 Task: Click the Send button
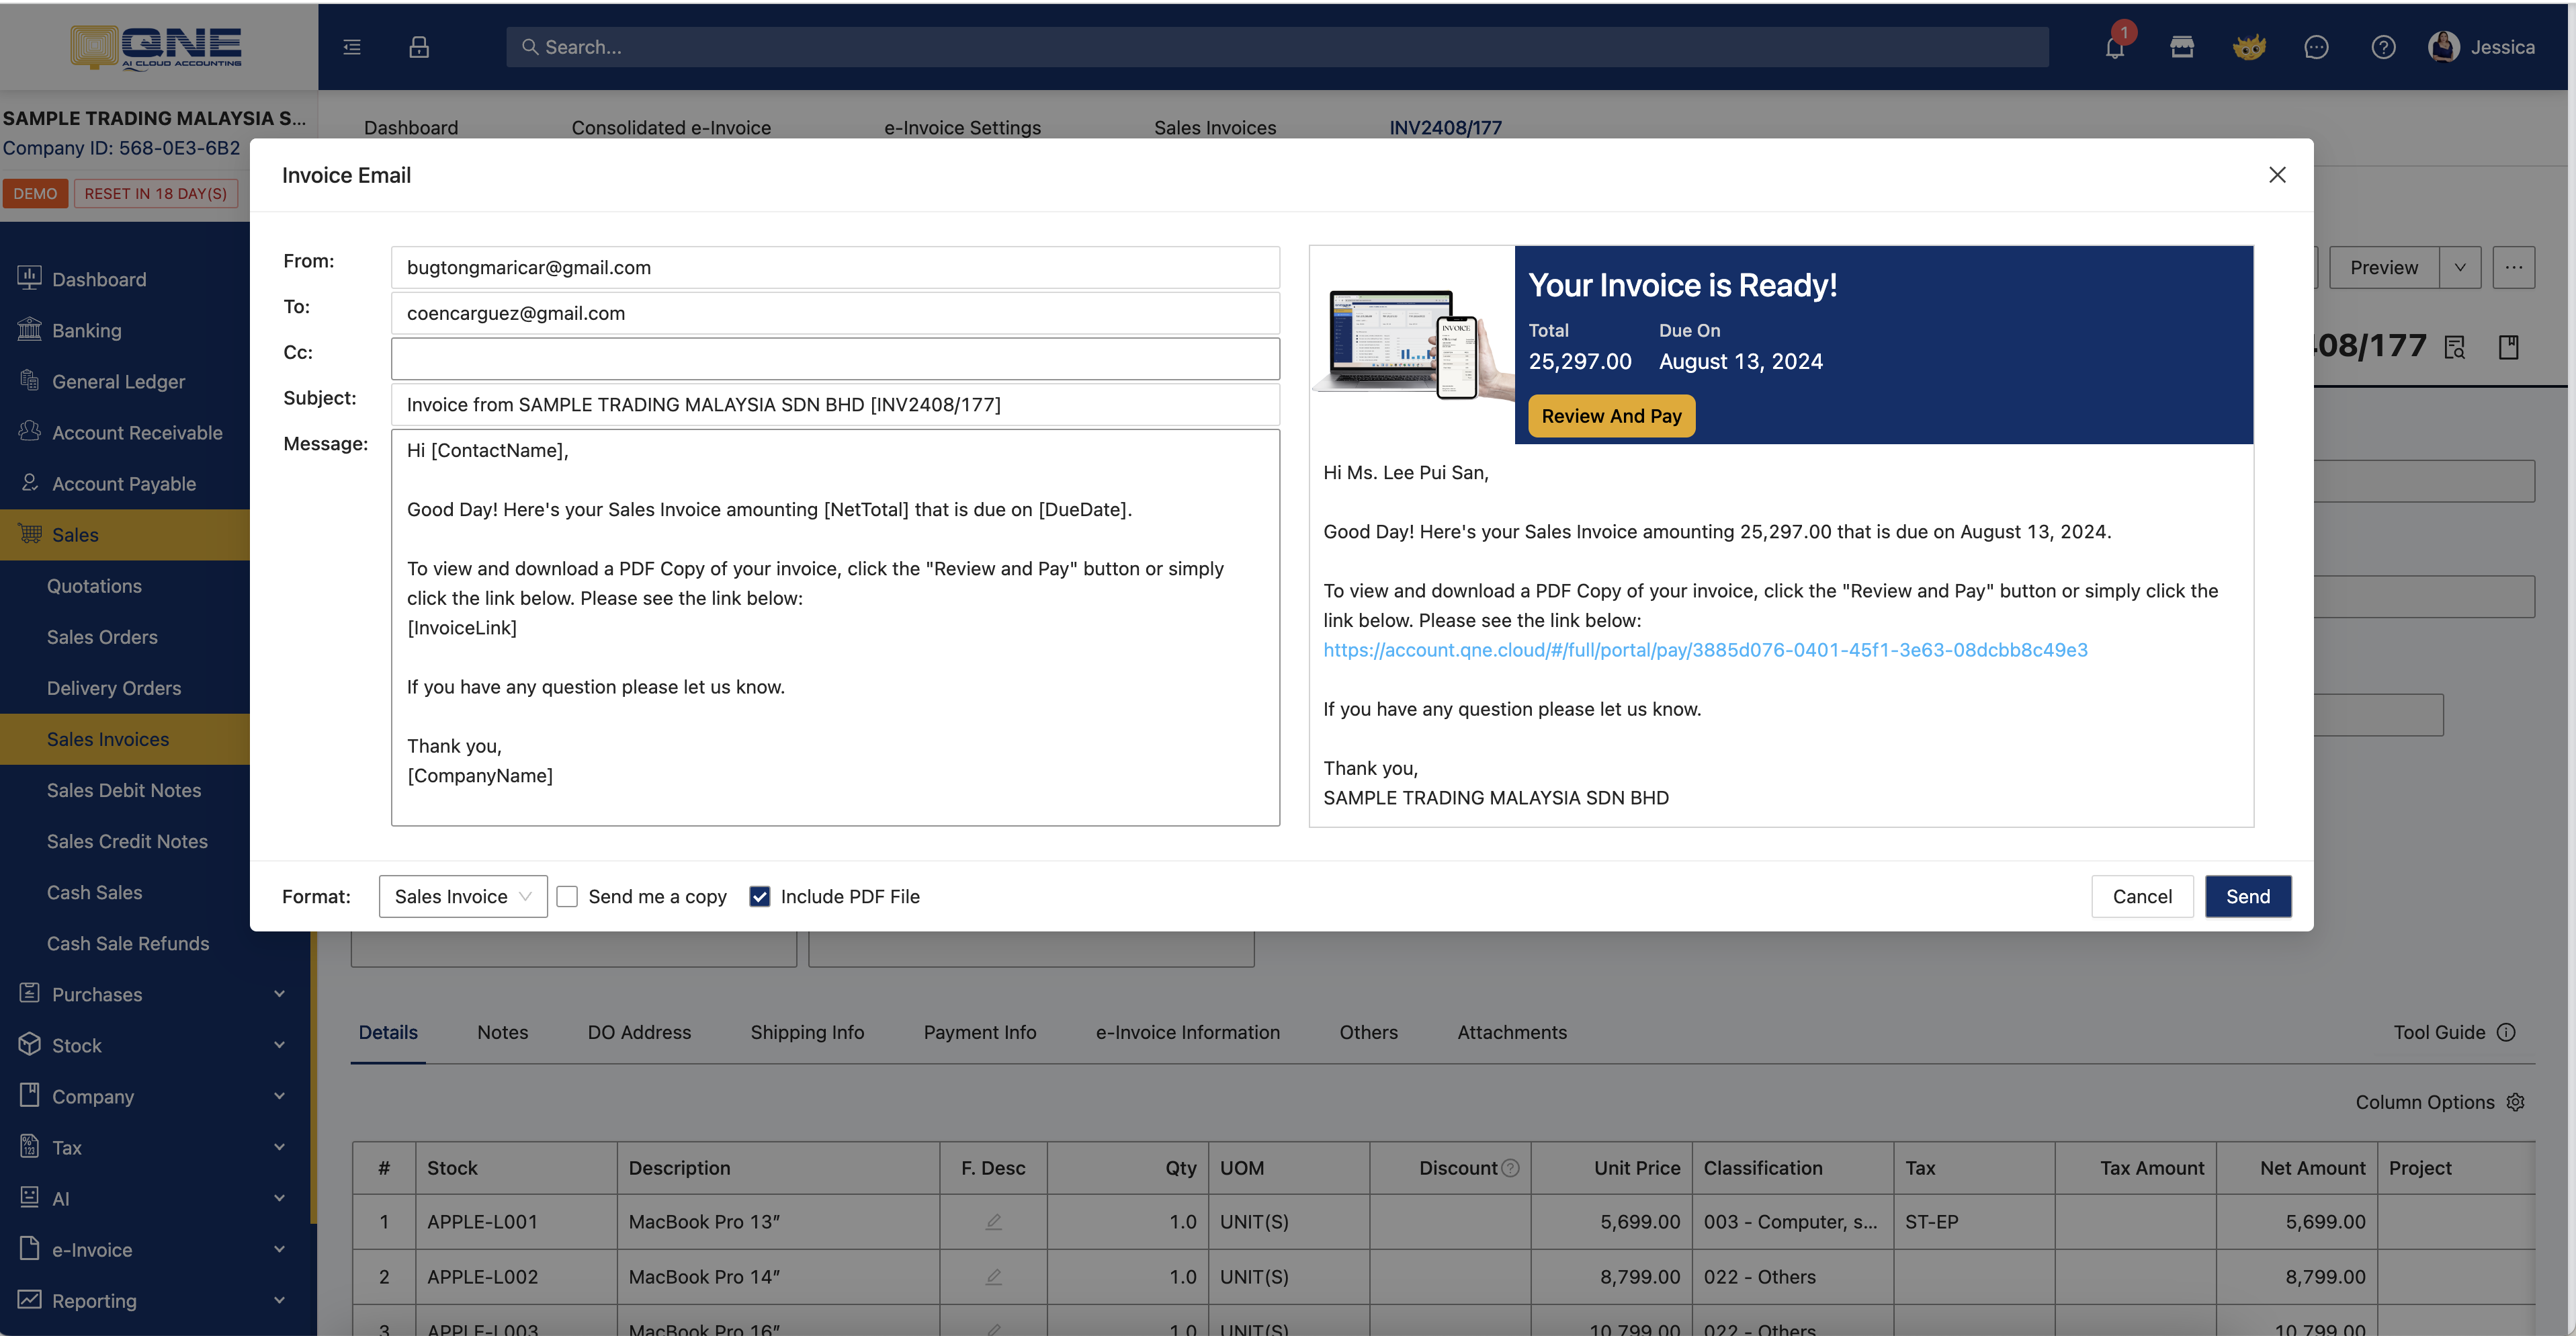2247,896
